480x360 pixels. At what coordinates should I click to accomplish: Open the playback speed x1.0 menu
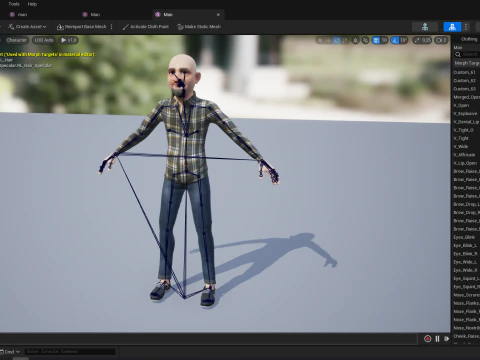[68, 40]
